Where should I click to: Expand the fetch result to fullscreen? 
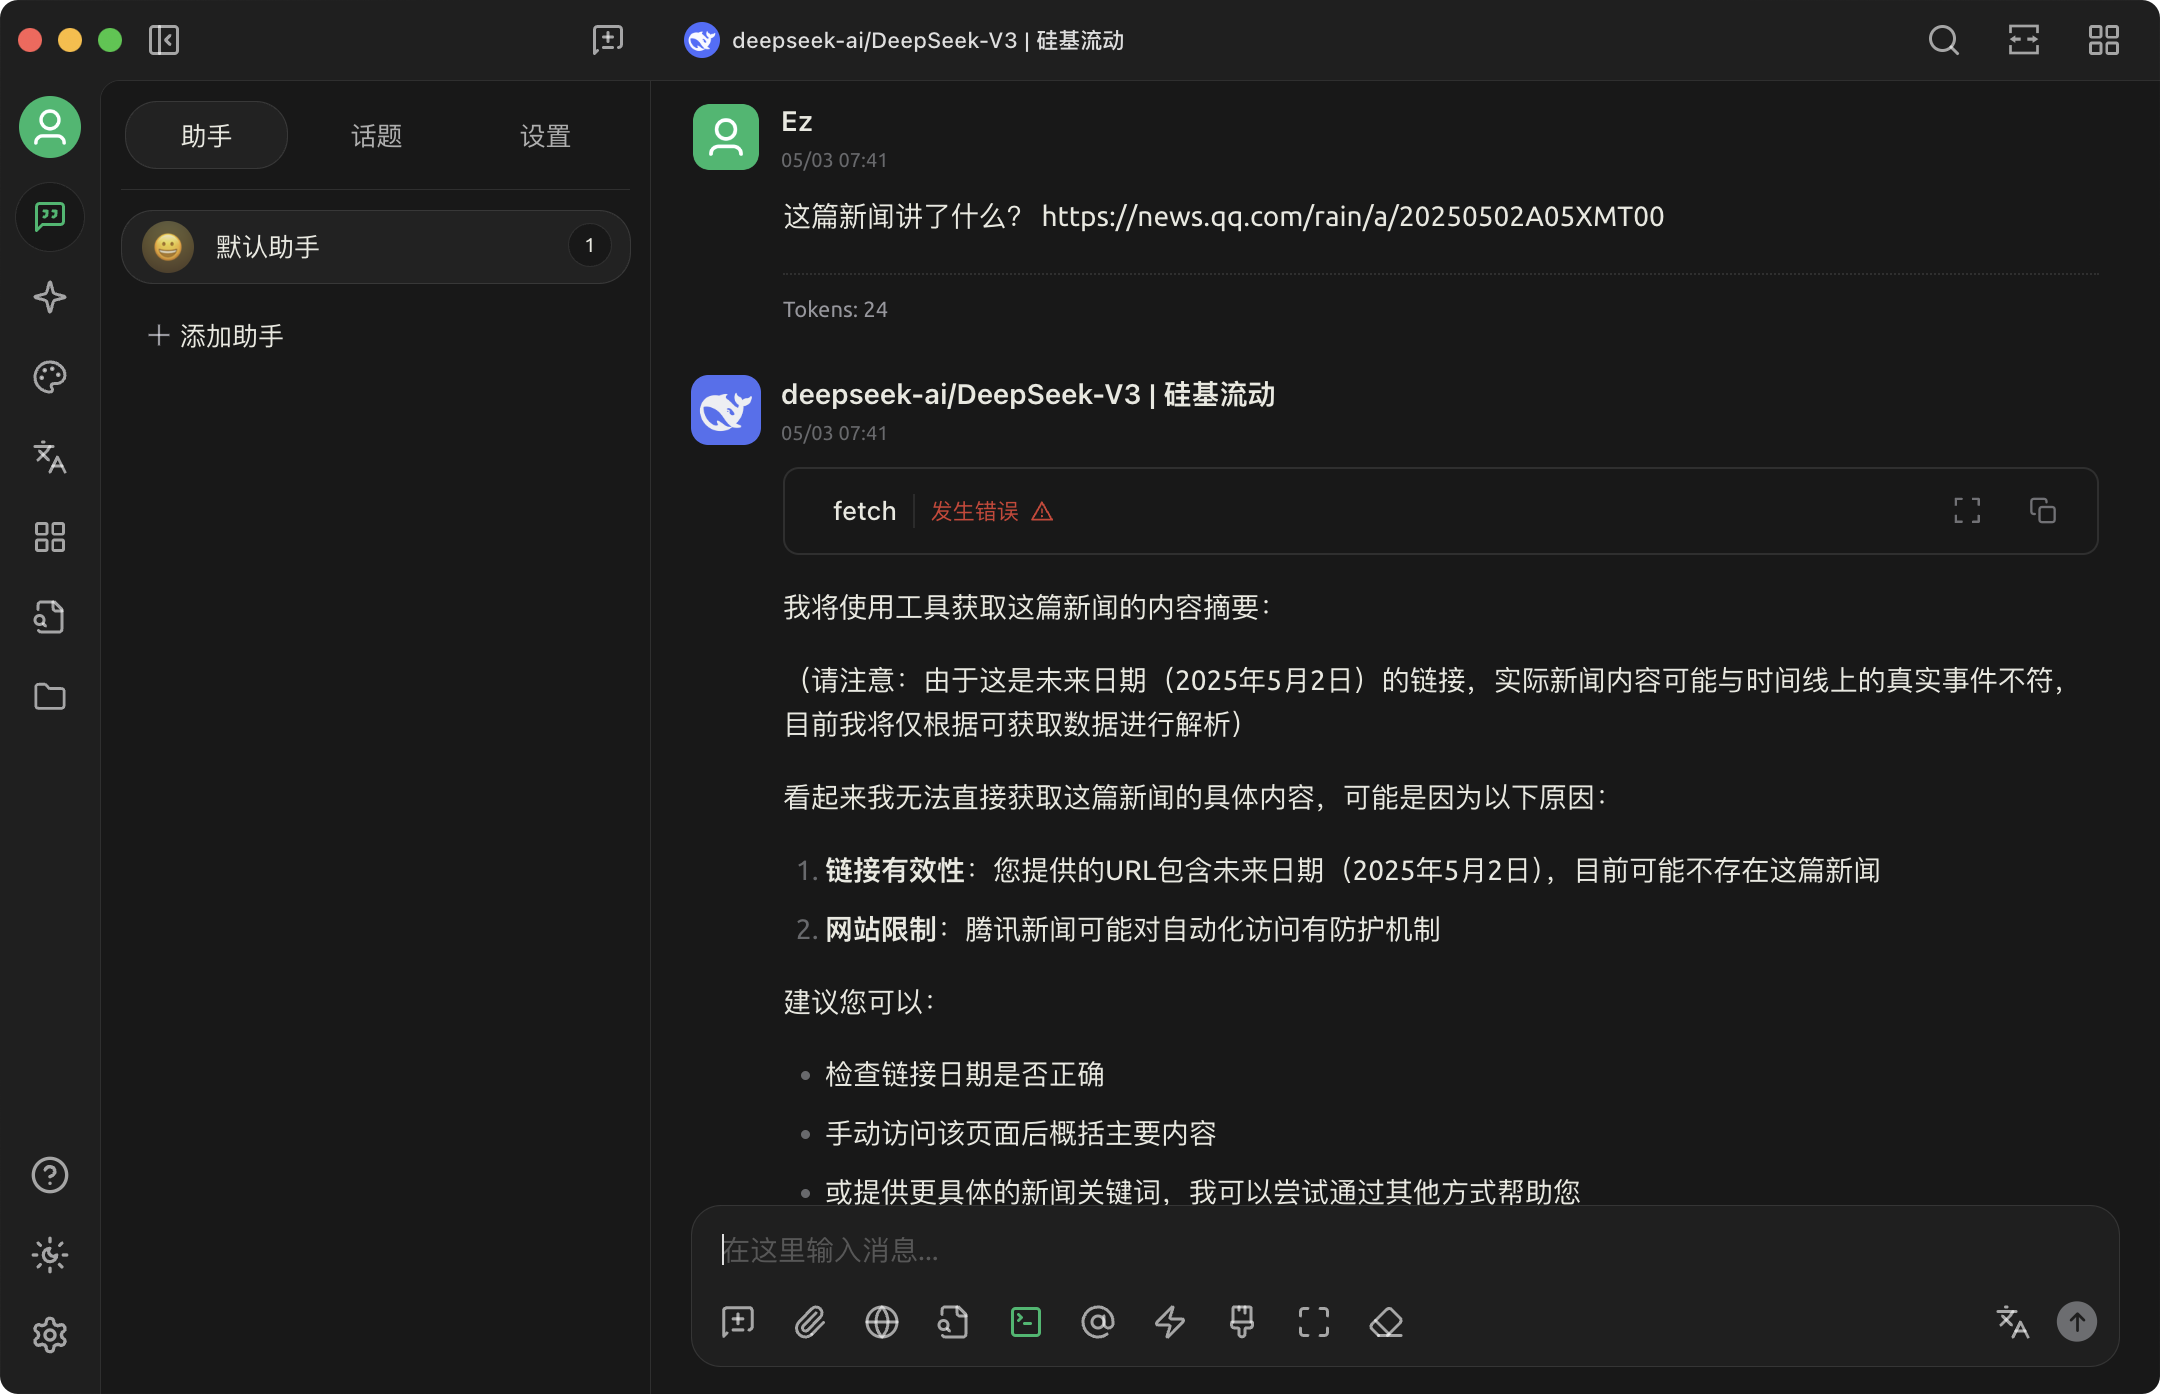1966,511
